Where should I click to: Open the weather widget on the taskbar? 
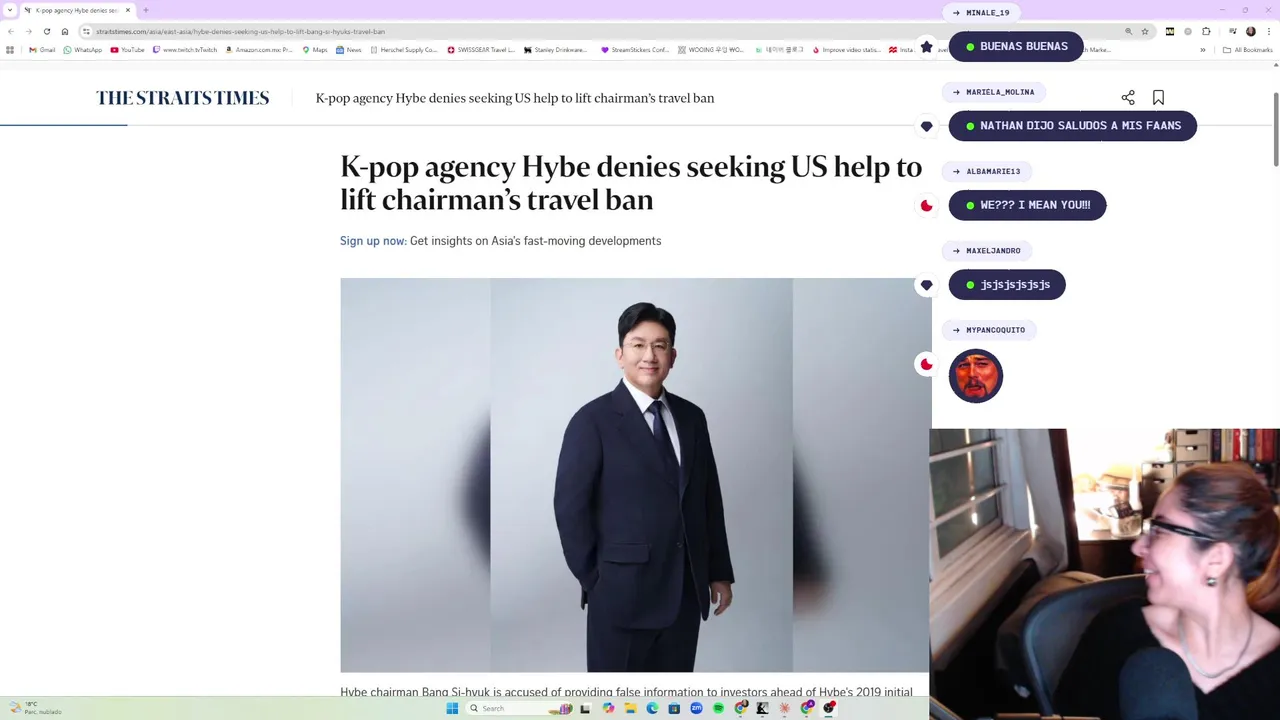(35, 707)
